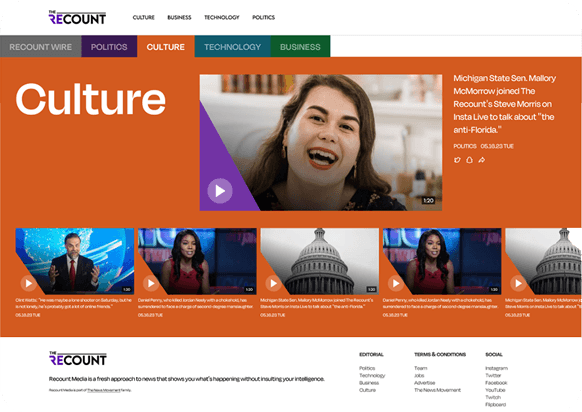Screen dimensions: 582x412
Task: Open the large featured video thumbnail
Action: tap(321, 143)
